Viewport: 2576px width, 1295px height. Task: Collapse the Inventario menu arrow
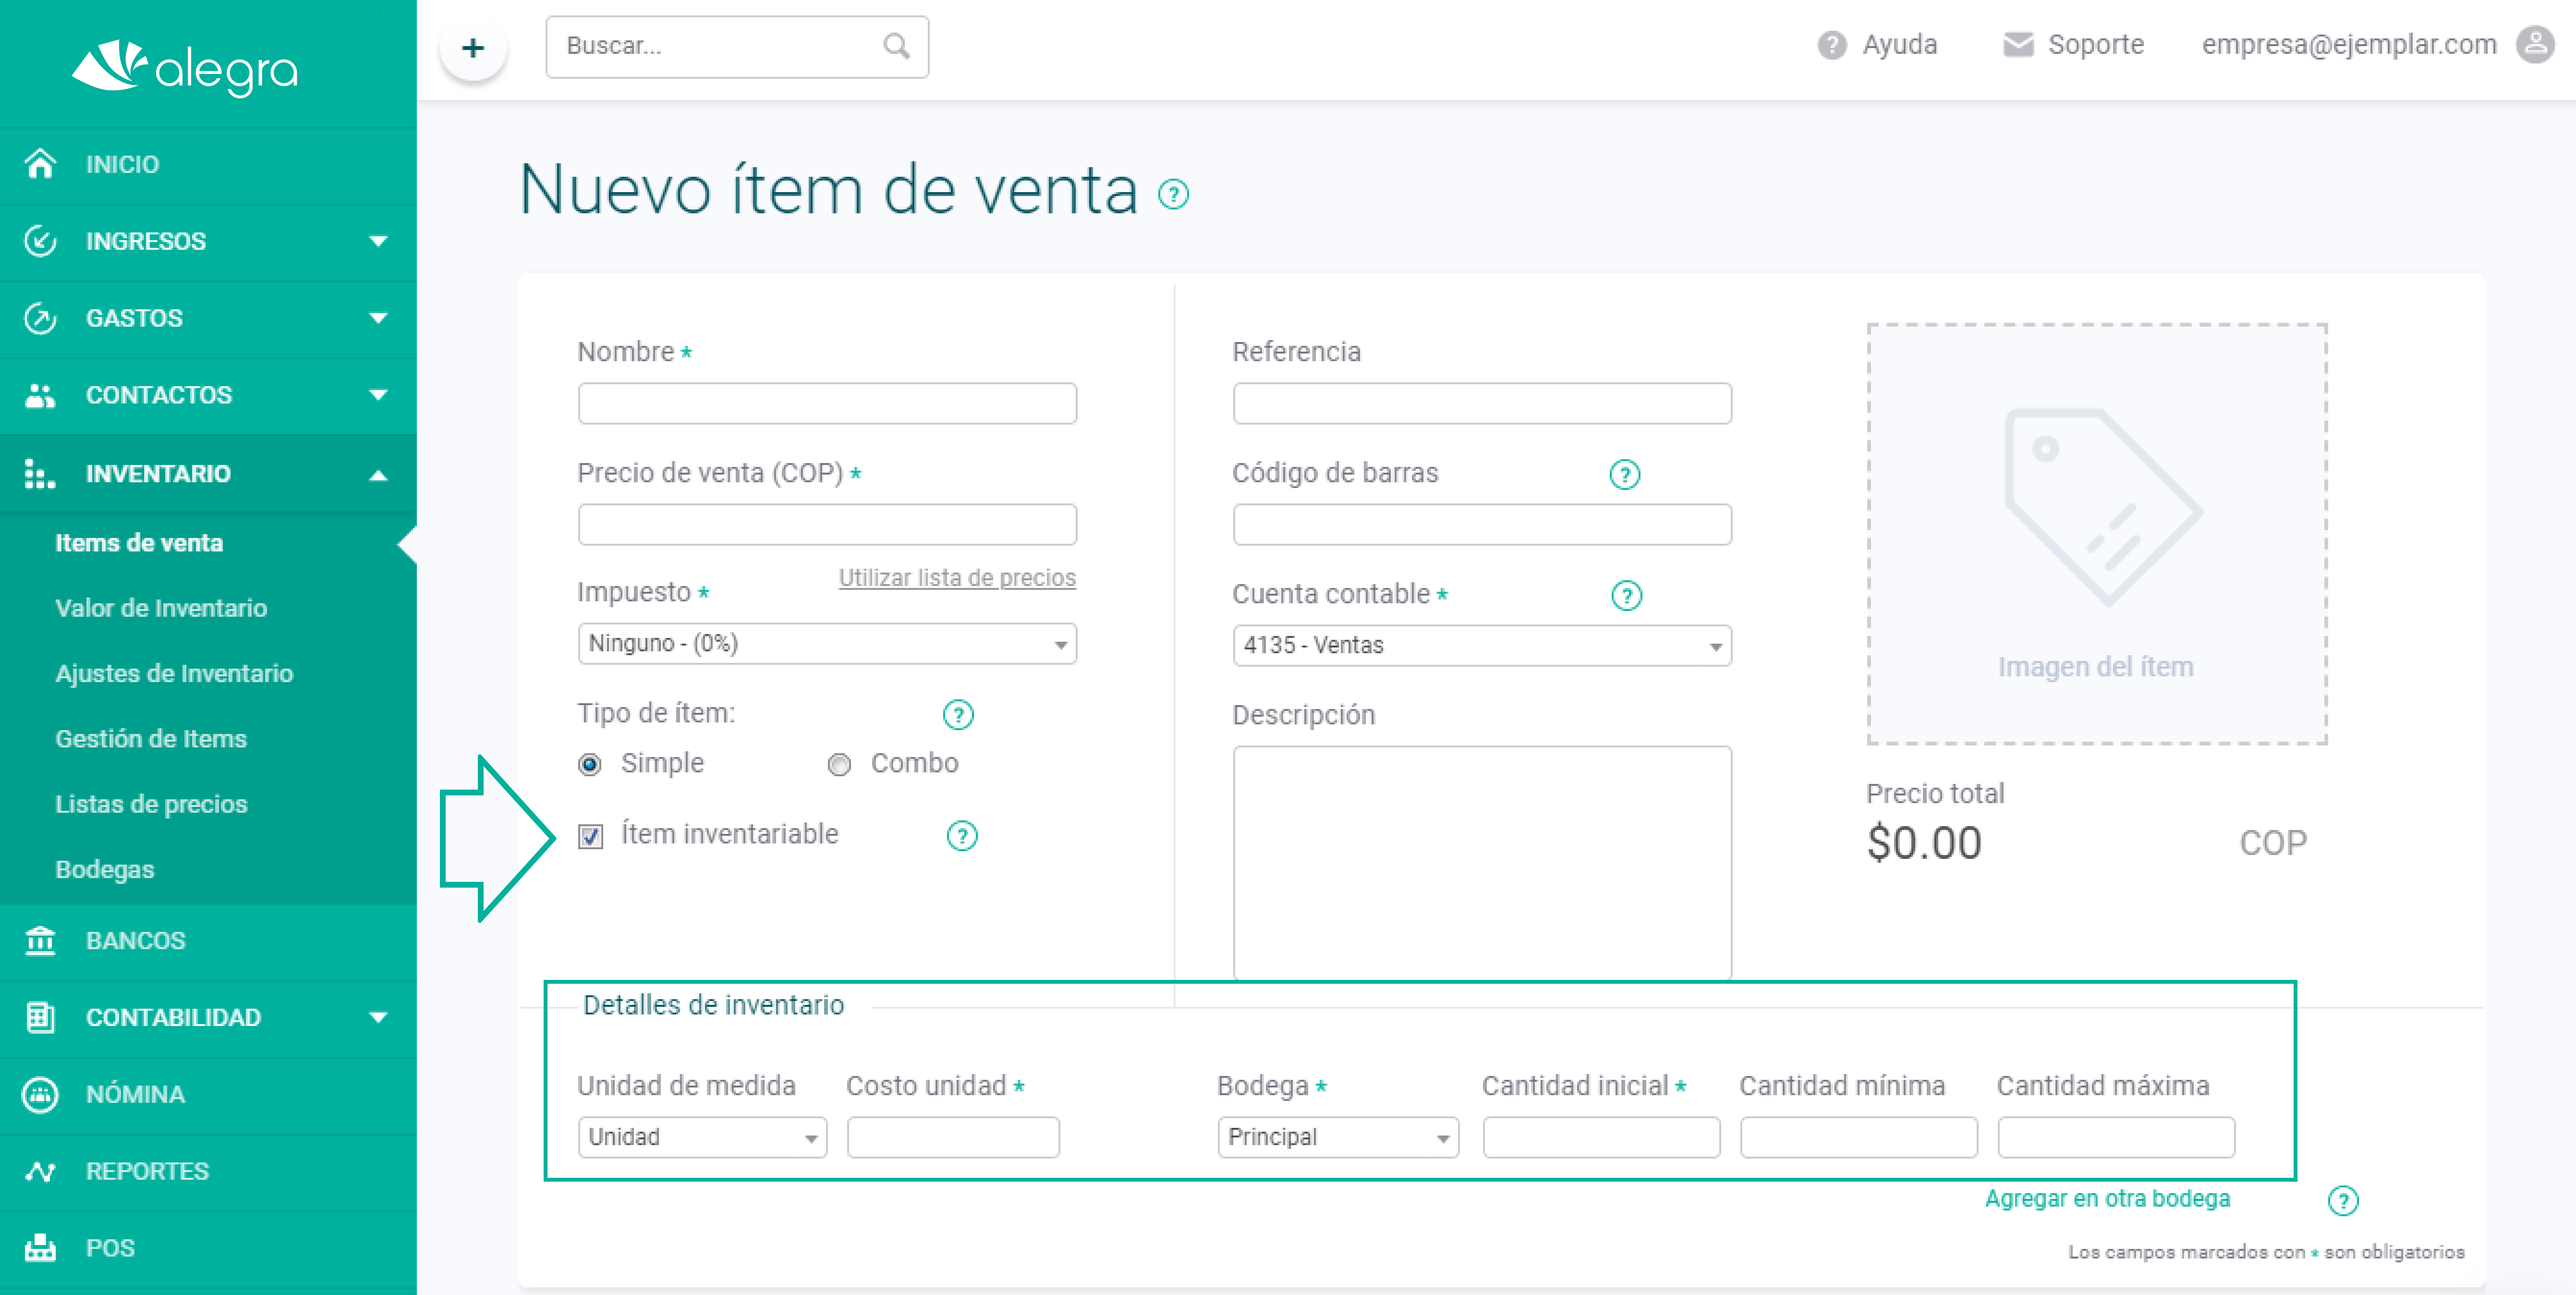pos(378,475)
